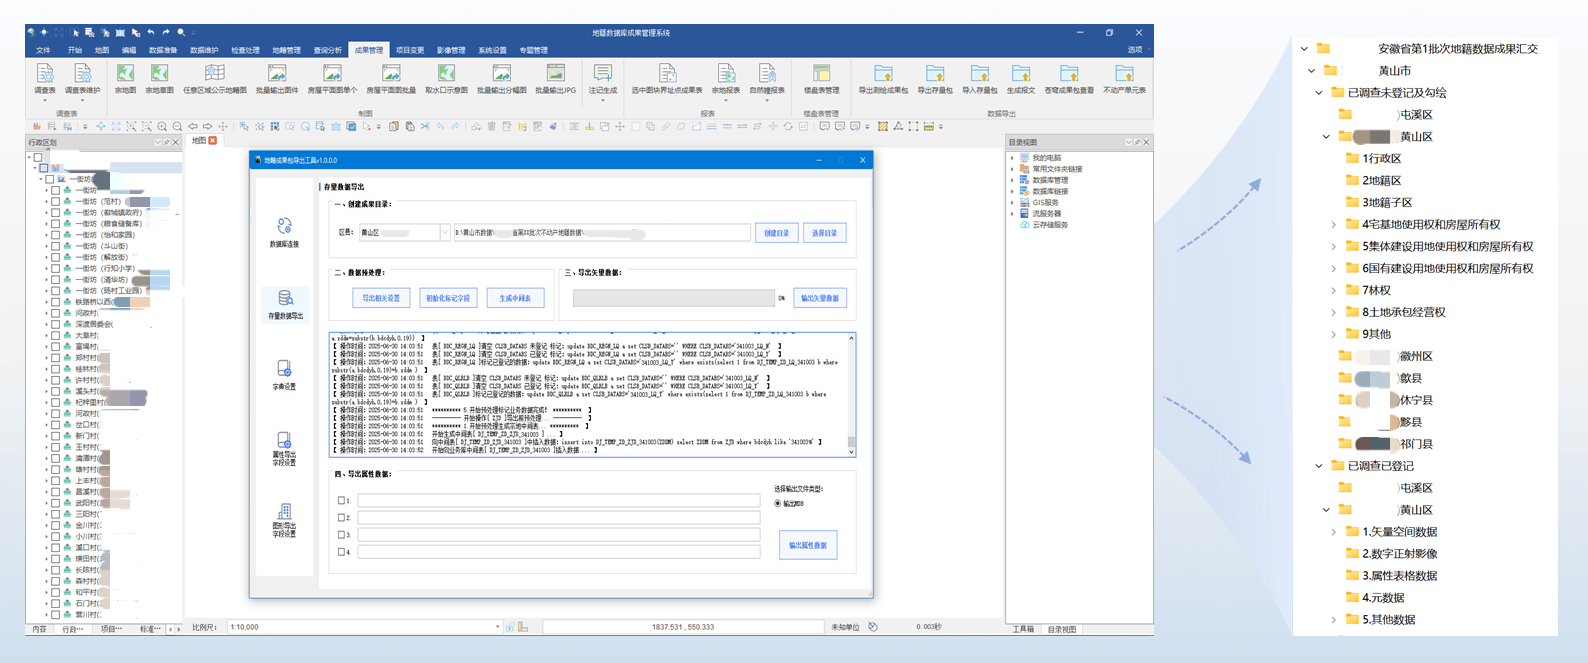This screenshot has height=663, width=1588.
Task: Tick export attribute checkbox number 4
Action: click(x=342, y=552)
